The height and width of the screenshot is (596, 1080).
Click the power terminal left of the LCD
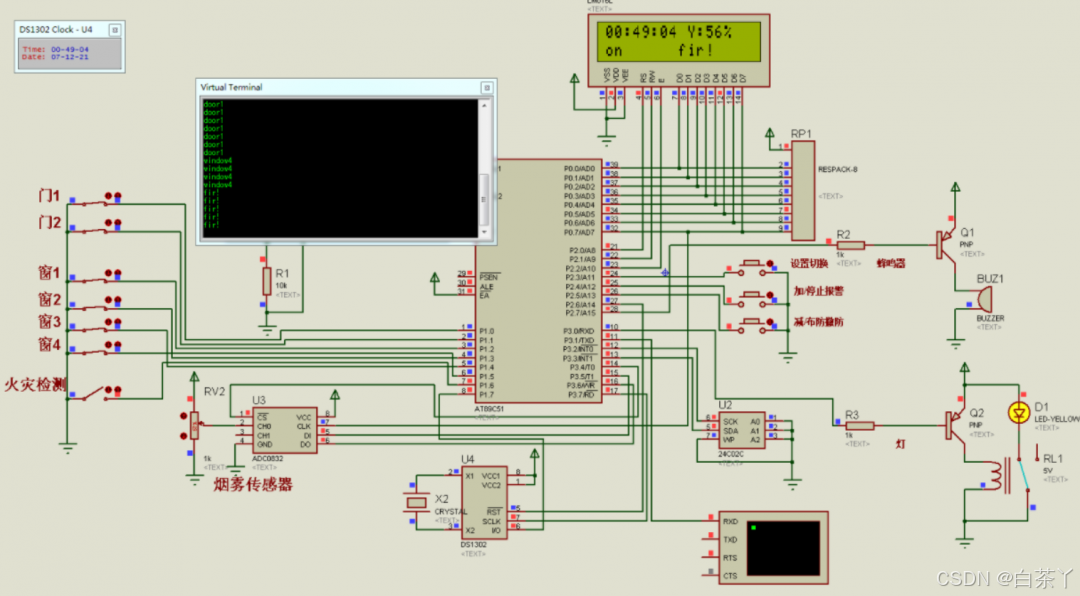[x=574, y=80]
